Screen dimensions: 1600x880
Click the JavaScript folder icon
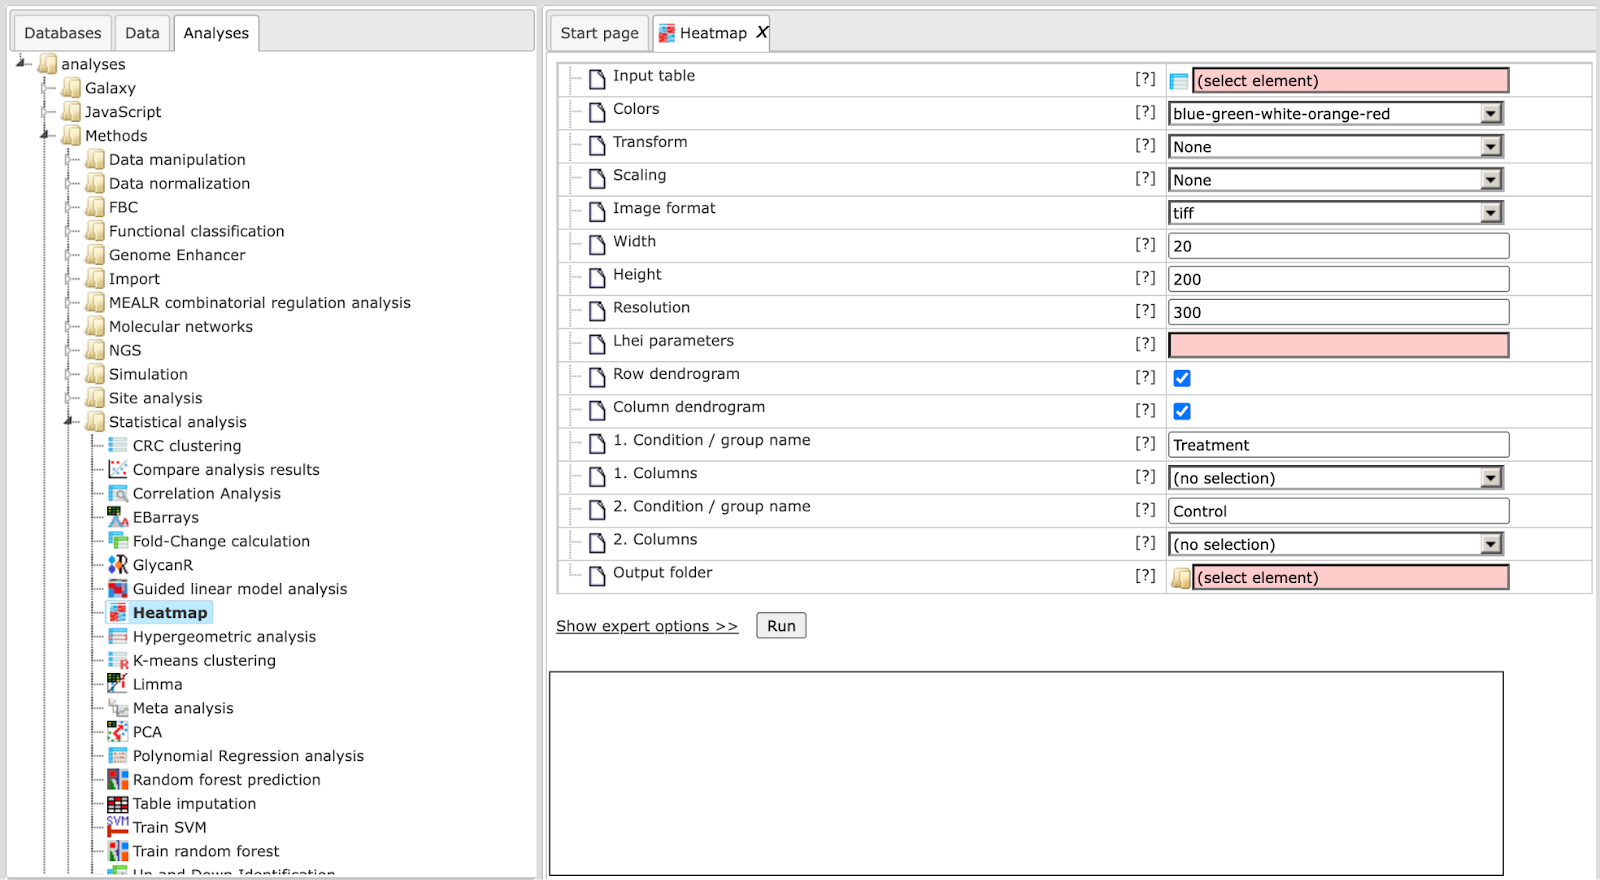(71, 112)
